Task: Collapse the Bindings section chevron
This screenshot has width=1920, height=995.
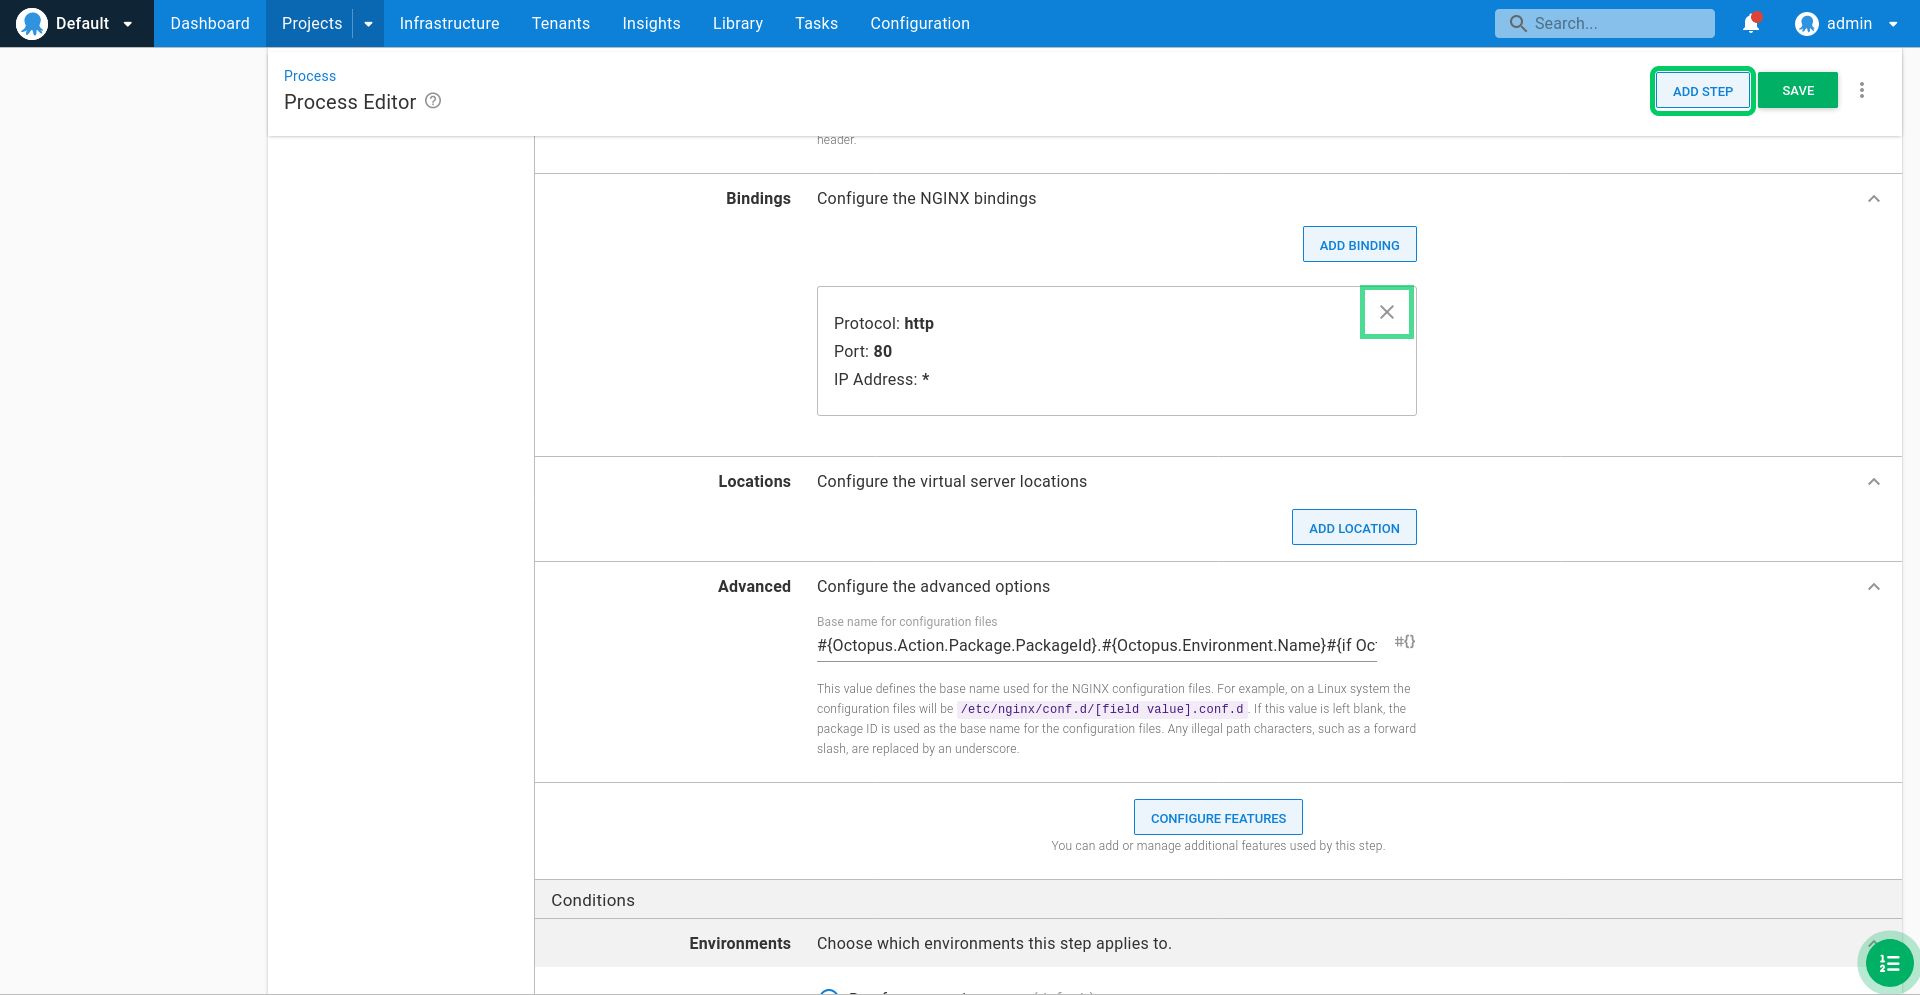Action: tap(1874, 199)
